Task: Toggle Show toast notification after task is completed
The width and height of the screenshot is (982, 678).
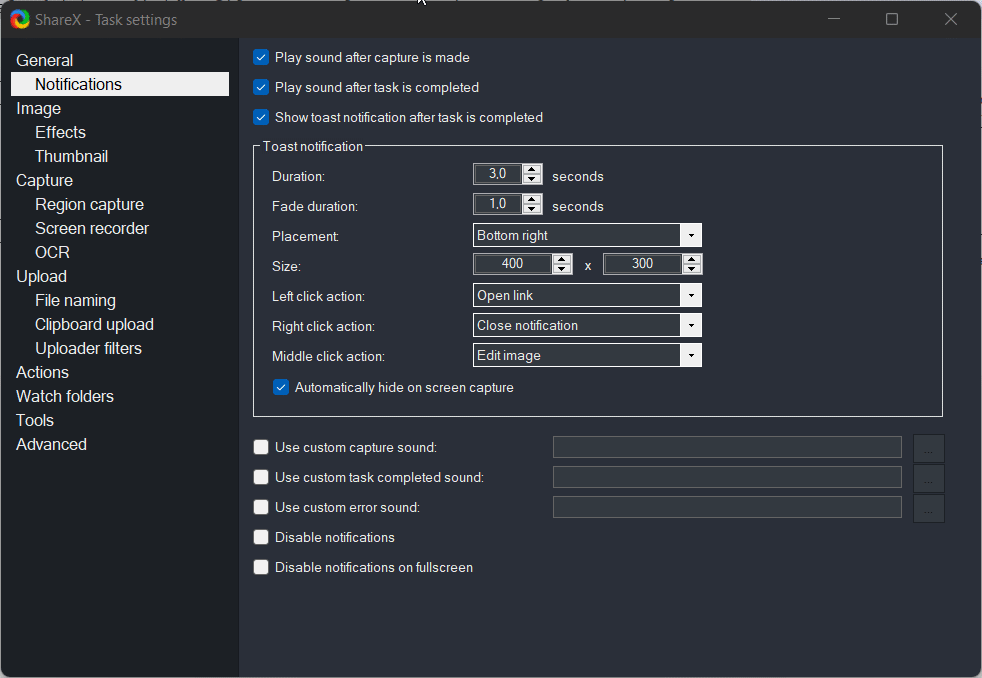Action: click(x=260, y=117)
